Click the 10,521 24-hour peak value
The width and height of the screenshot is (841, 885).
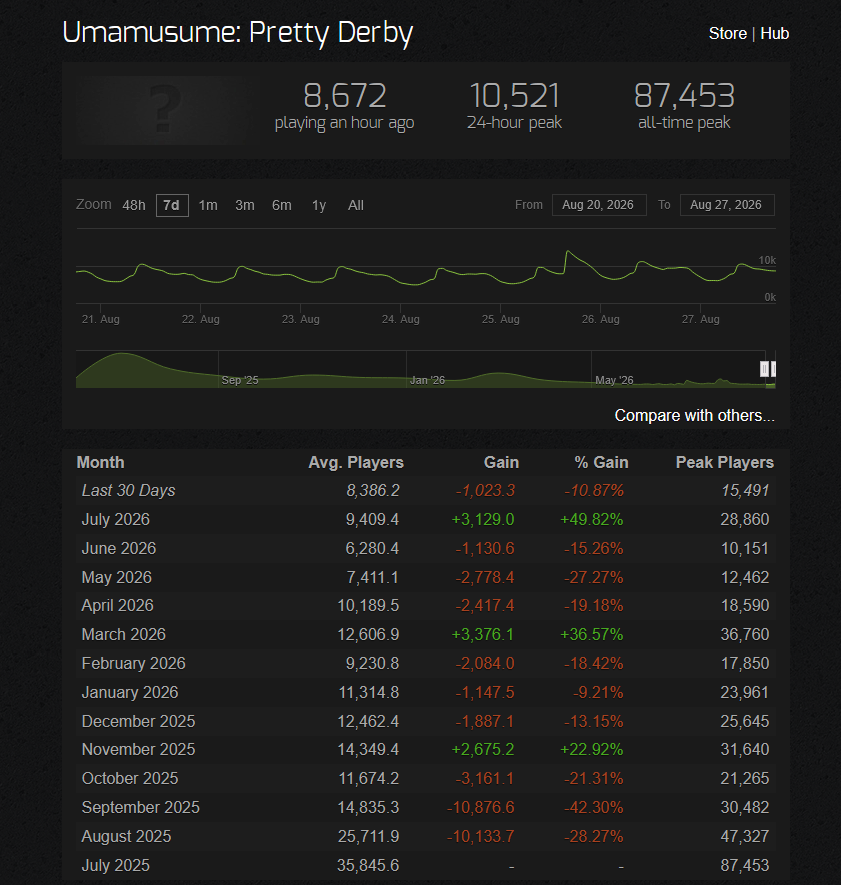tap(514, 95)
